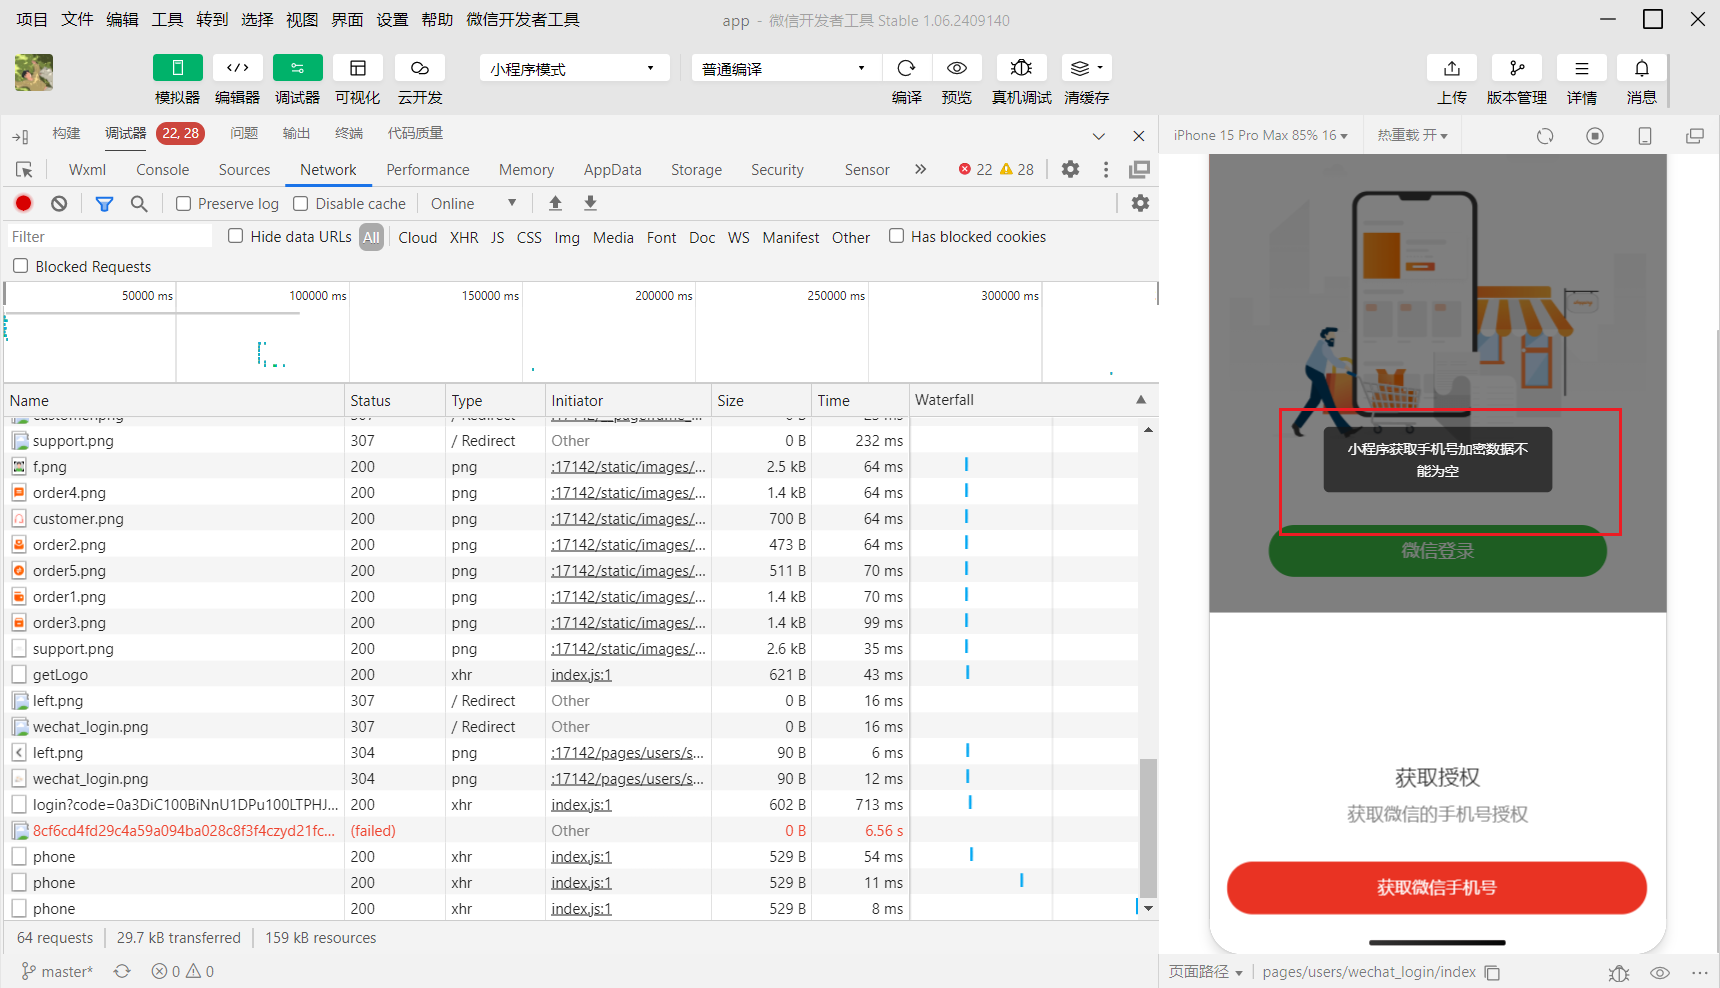Switch to the Sources tab
The image size is (1720, 988).
coord(244,170)
